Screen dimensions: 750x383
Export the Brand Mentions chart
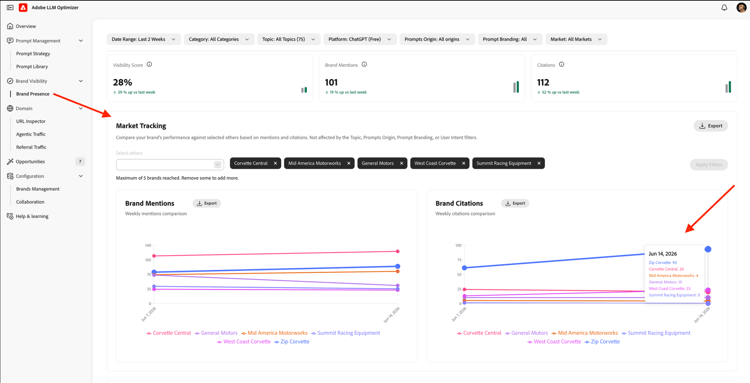[207, 203]
